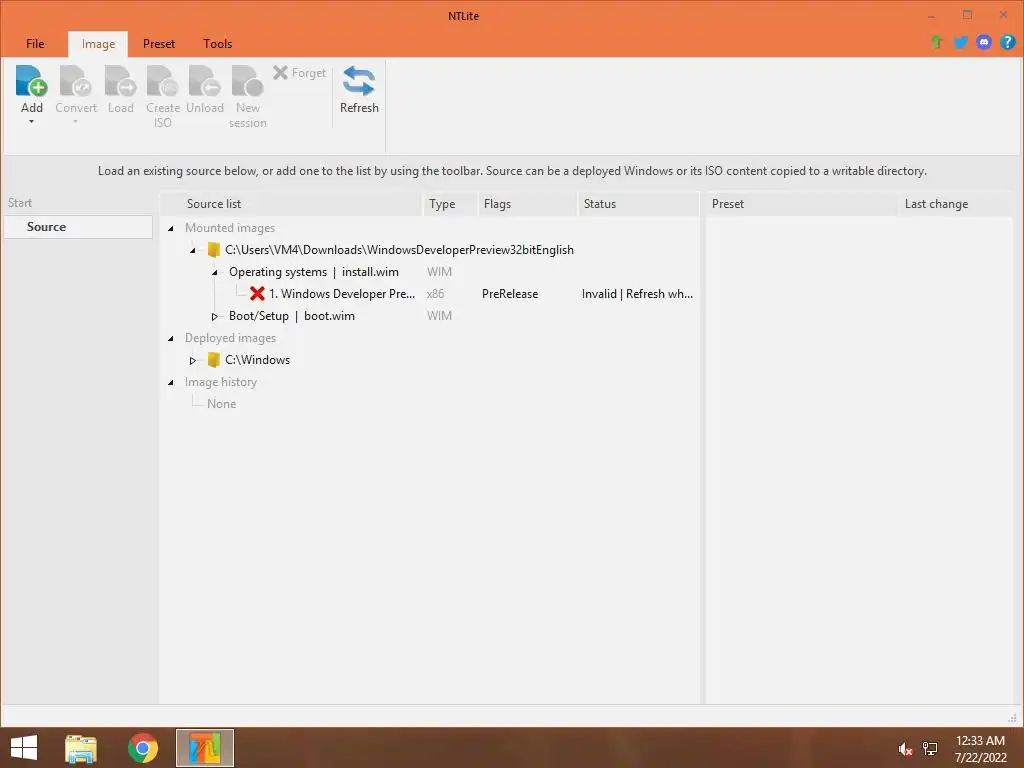The image size is (1024, 768).
Task: Click the Add image toolbar icon
Action: [31, 81]
